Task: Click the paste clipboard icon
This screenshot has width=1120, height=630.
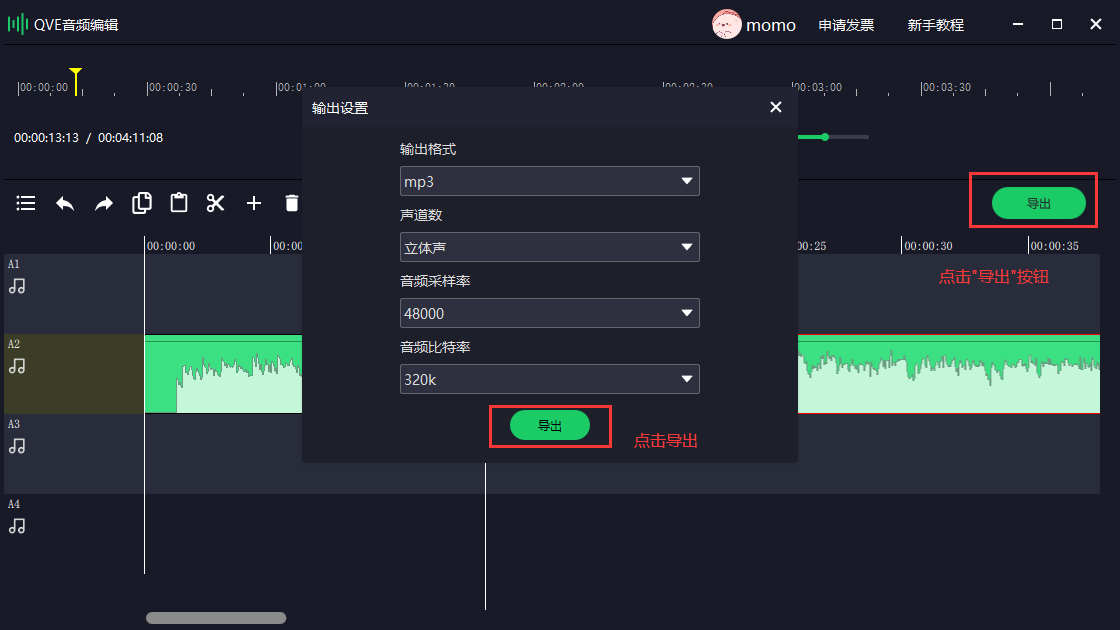Action: click(179, 203)
